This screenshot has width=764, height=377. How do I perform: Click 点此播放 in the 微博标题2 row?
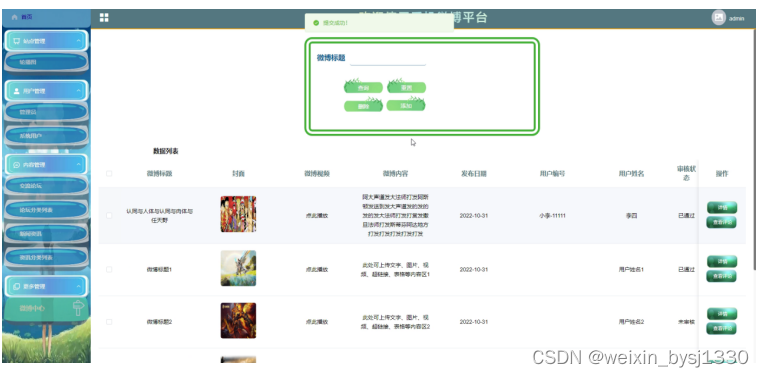pos(317,322)
